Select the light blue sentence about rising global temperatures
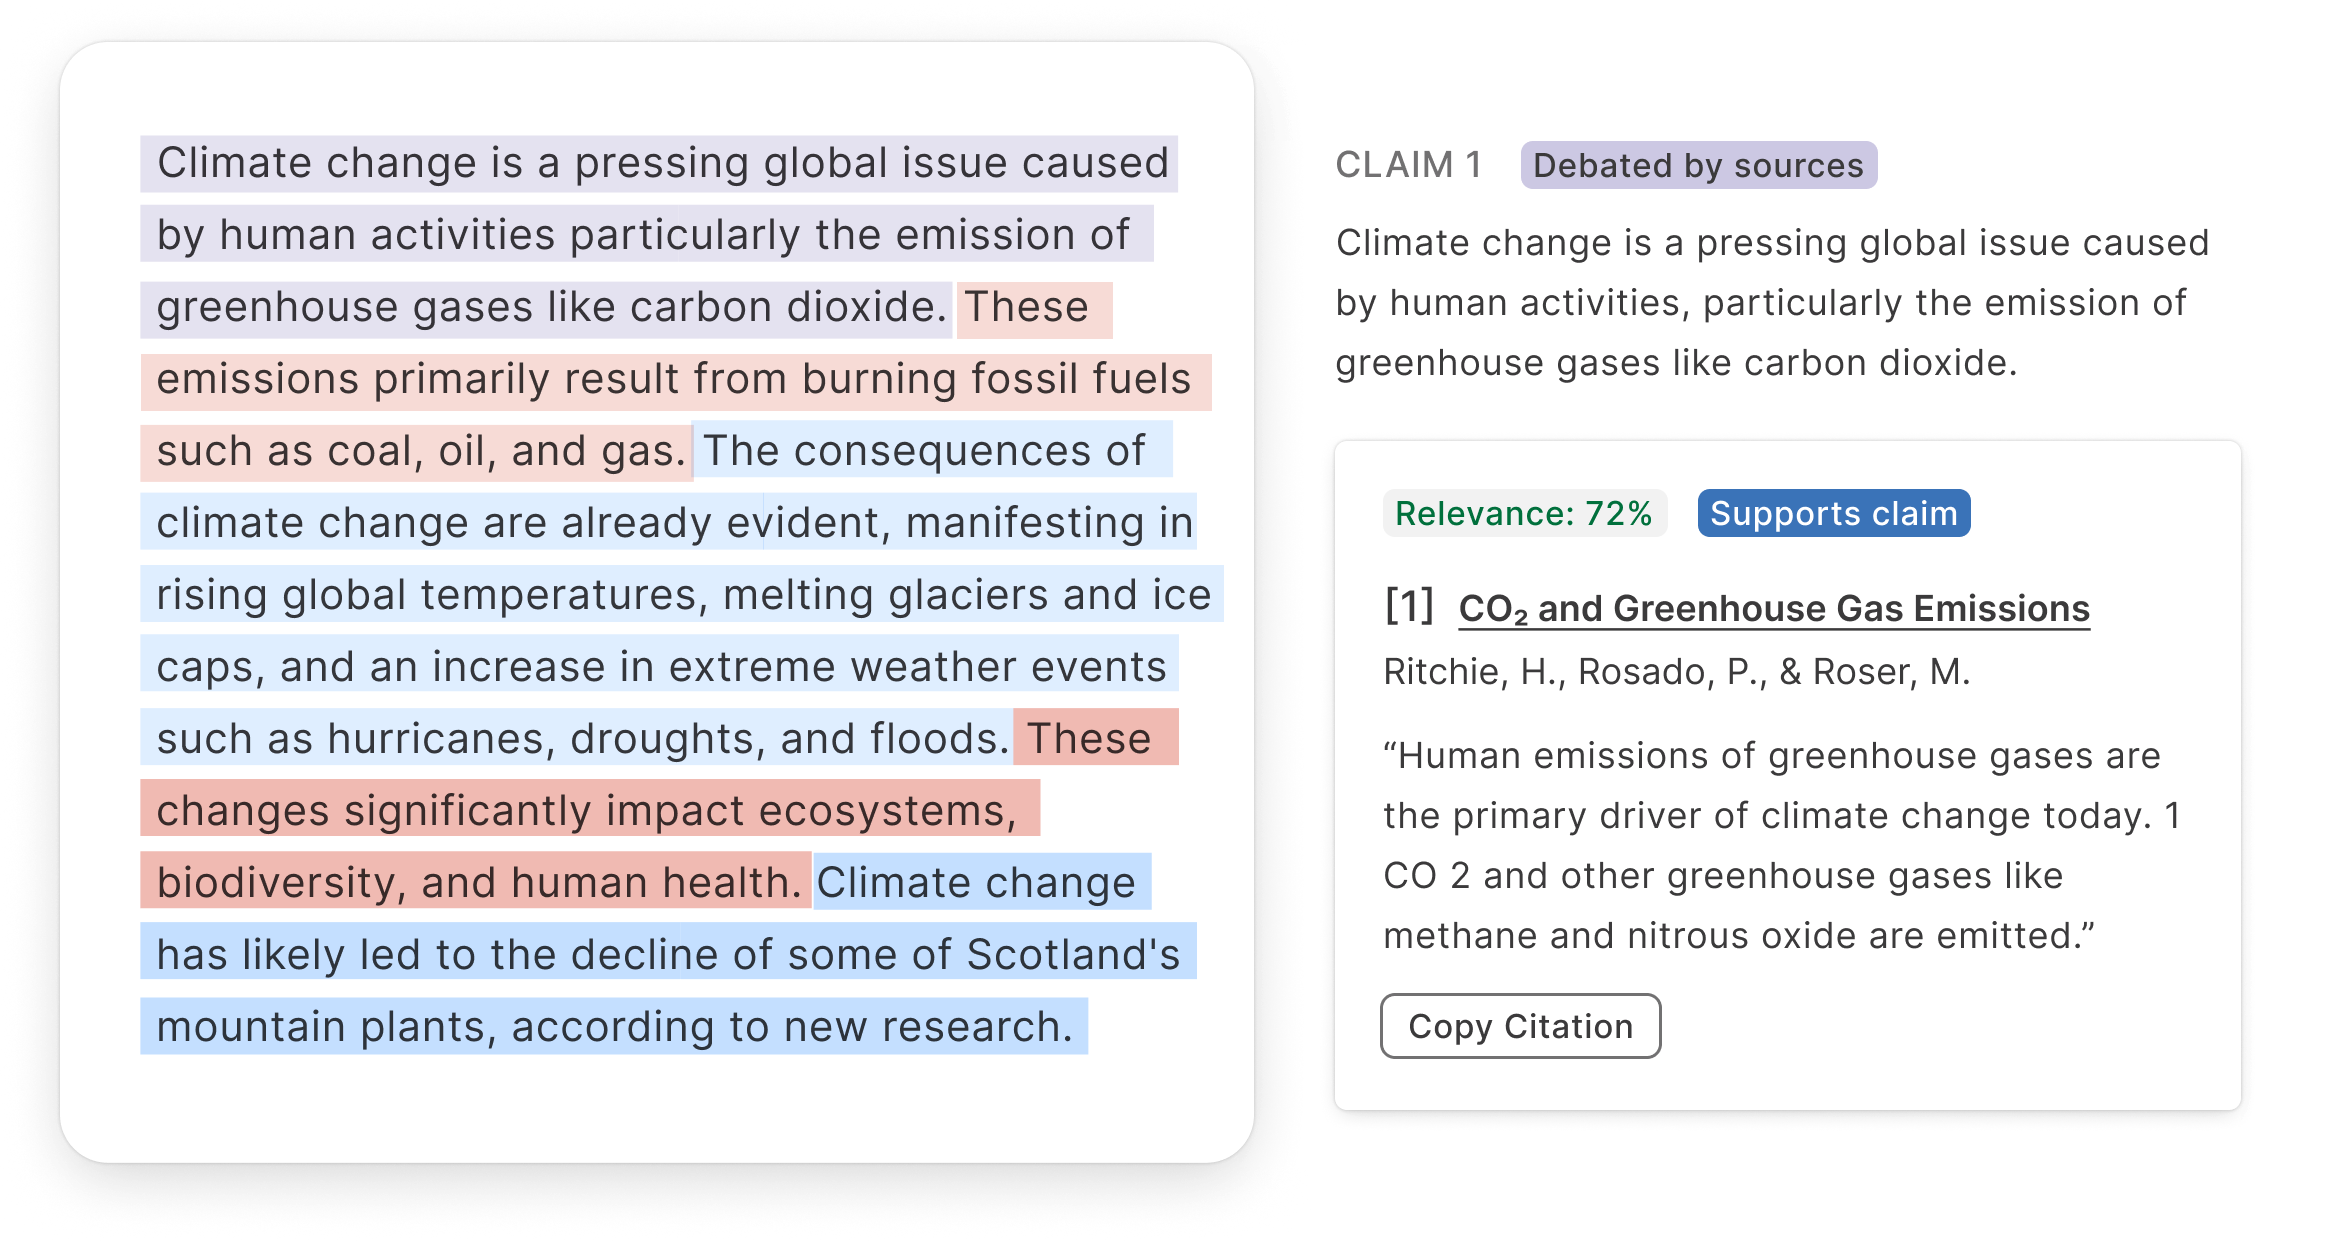2343x1241 pixels. tap(680, 595)
